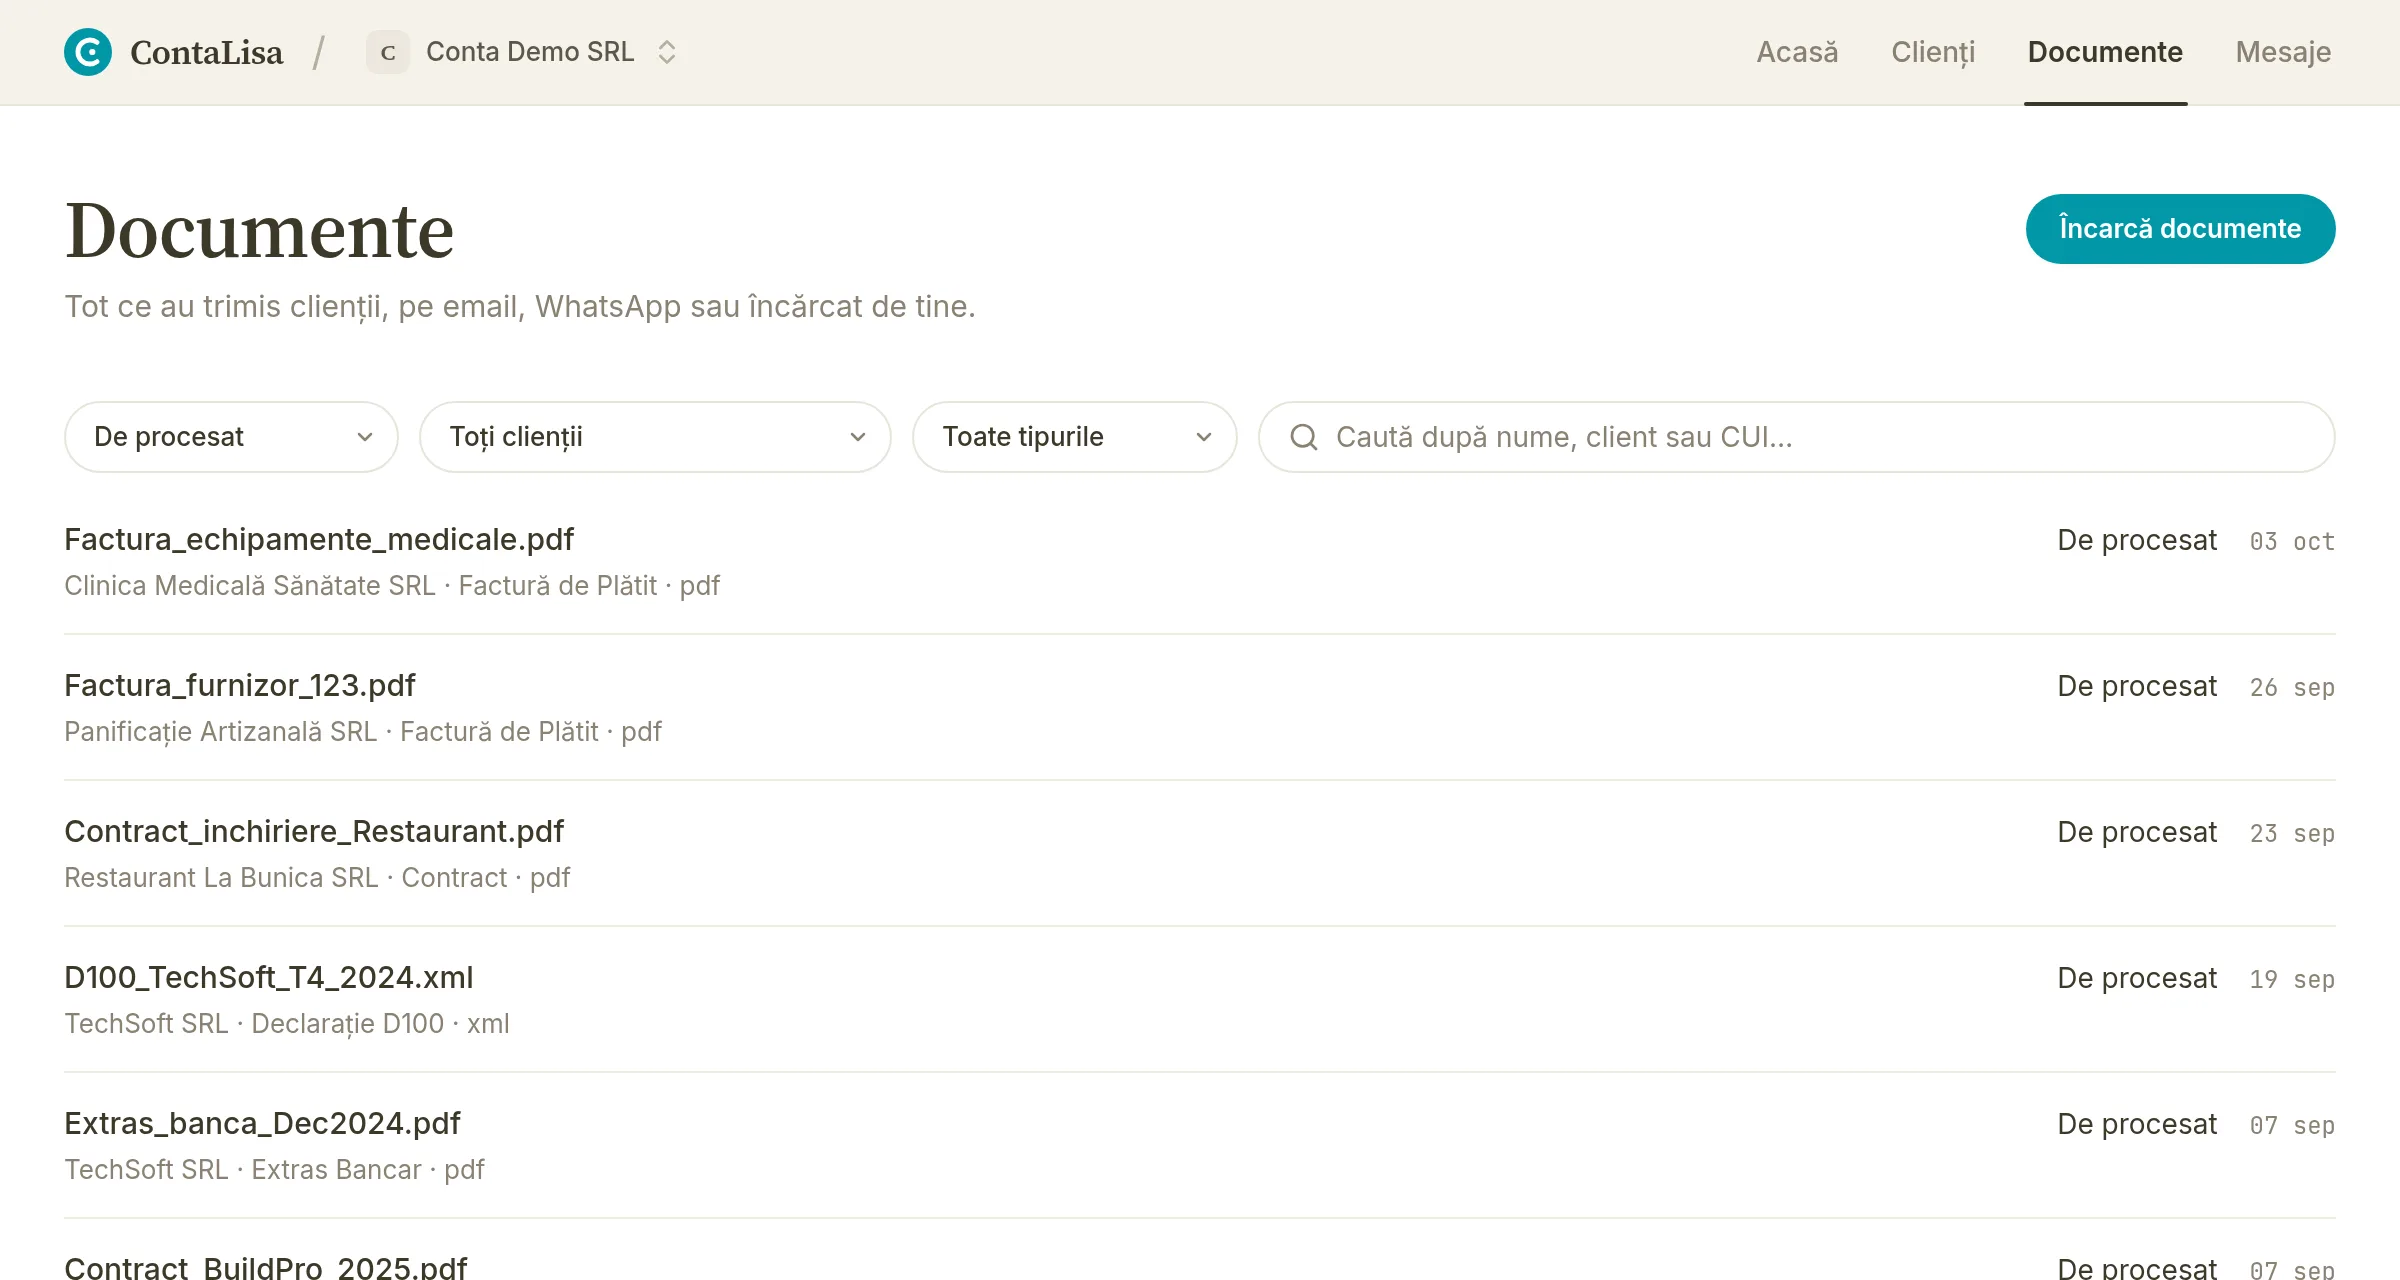The height and width of the screenshot is (1280, 2400).
Task: Expand the De procesat status filter
Action: click(x=231, y=437)
